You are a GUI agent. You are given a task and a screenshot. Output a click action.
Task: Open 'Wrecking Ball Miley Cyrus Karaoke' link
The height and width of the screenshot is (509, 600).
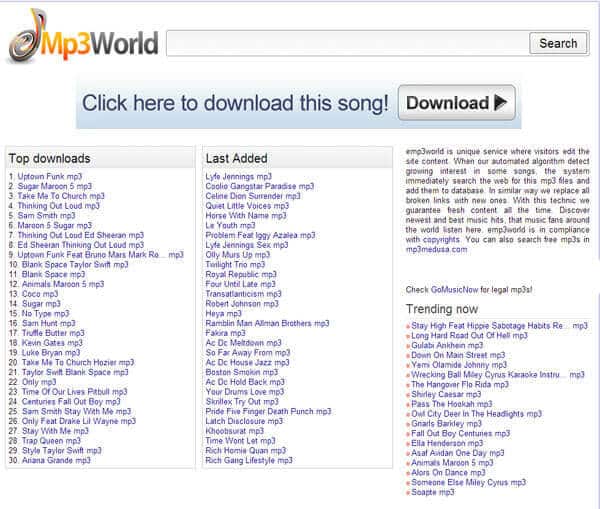(x=498, y=375)
